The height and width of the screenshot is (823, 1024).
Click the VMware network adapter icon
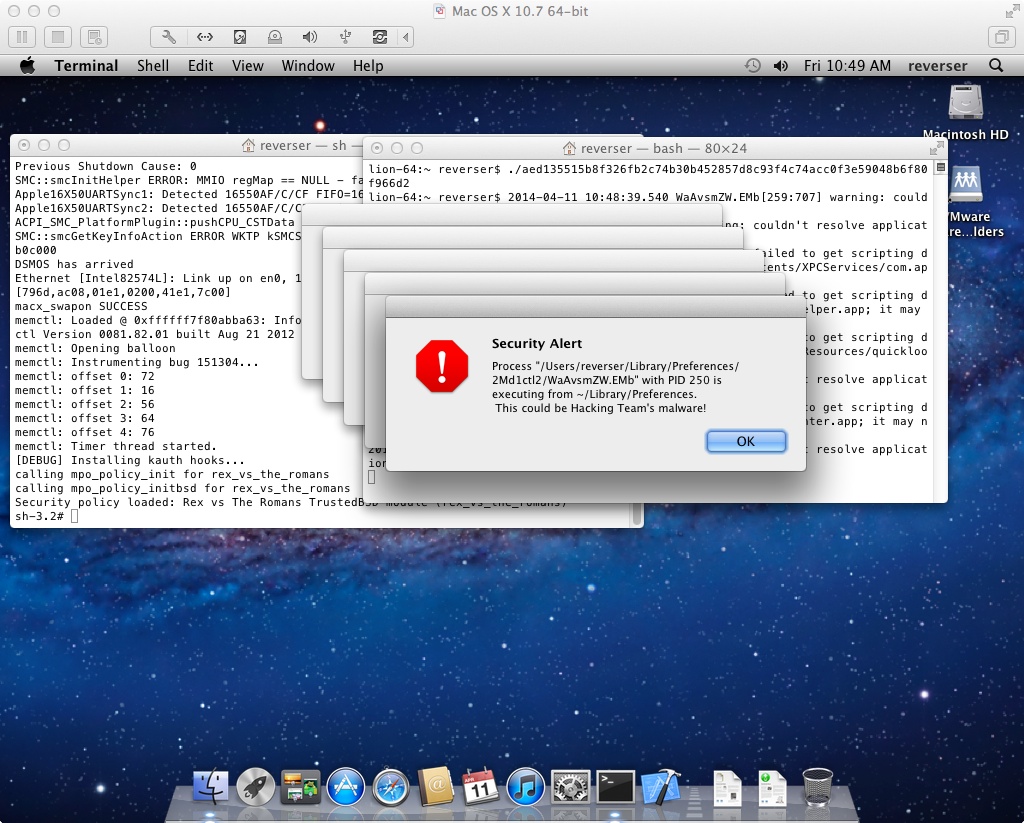(x=204, y=37)
